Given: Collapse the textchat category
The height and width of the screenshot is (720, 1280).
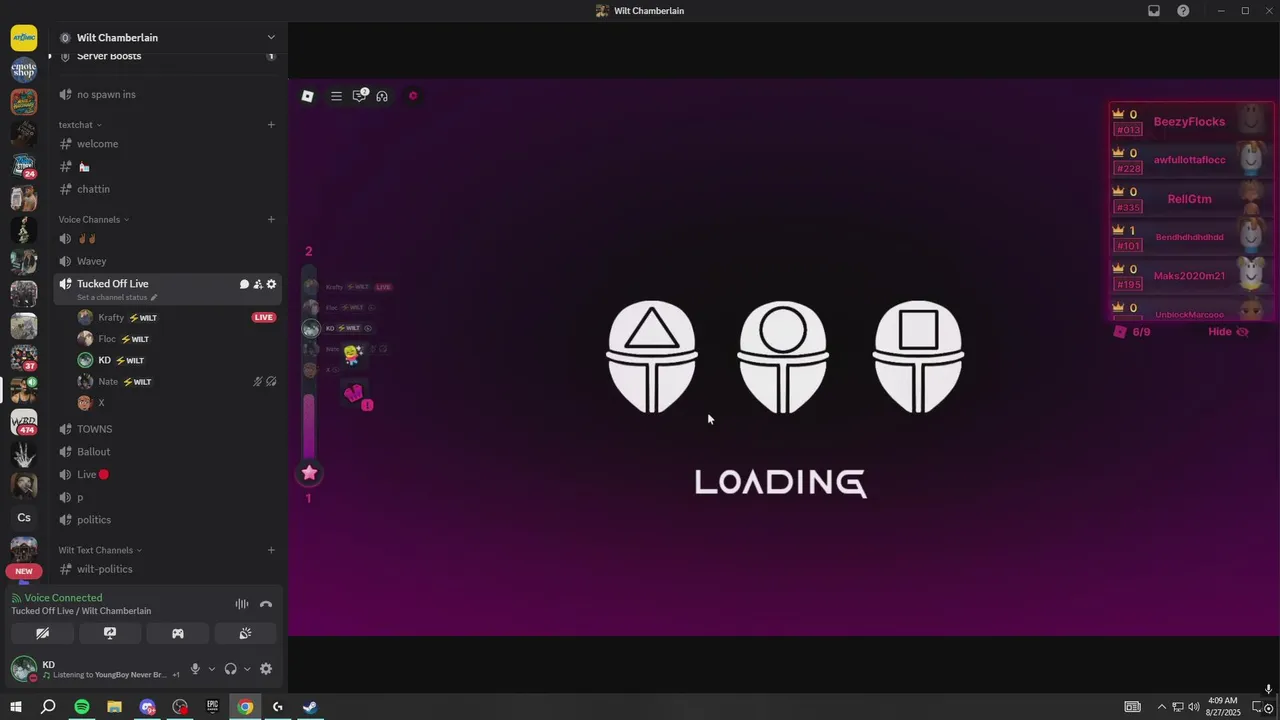Looking at the screenshot, I should point(80,125).
